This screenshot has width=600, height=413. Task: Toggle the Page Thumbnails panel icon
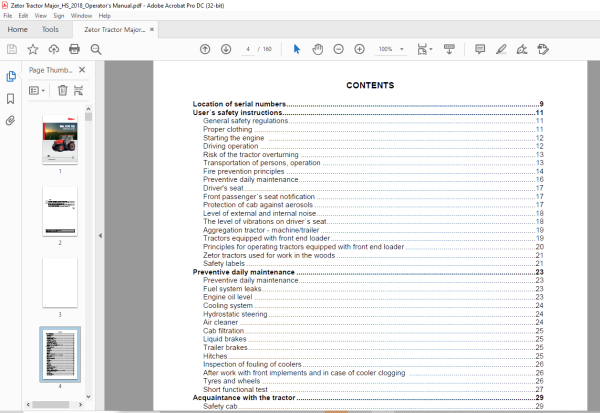(11, 76)
